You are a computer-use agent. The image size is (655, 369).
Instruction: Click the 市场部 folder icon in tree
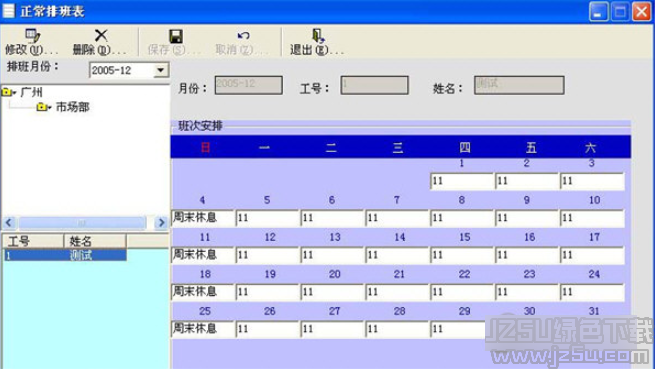pyautogui.click(x=42, y=107)
